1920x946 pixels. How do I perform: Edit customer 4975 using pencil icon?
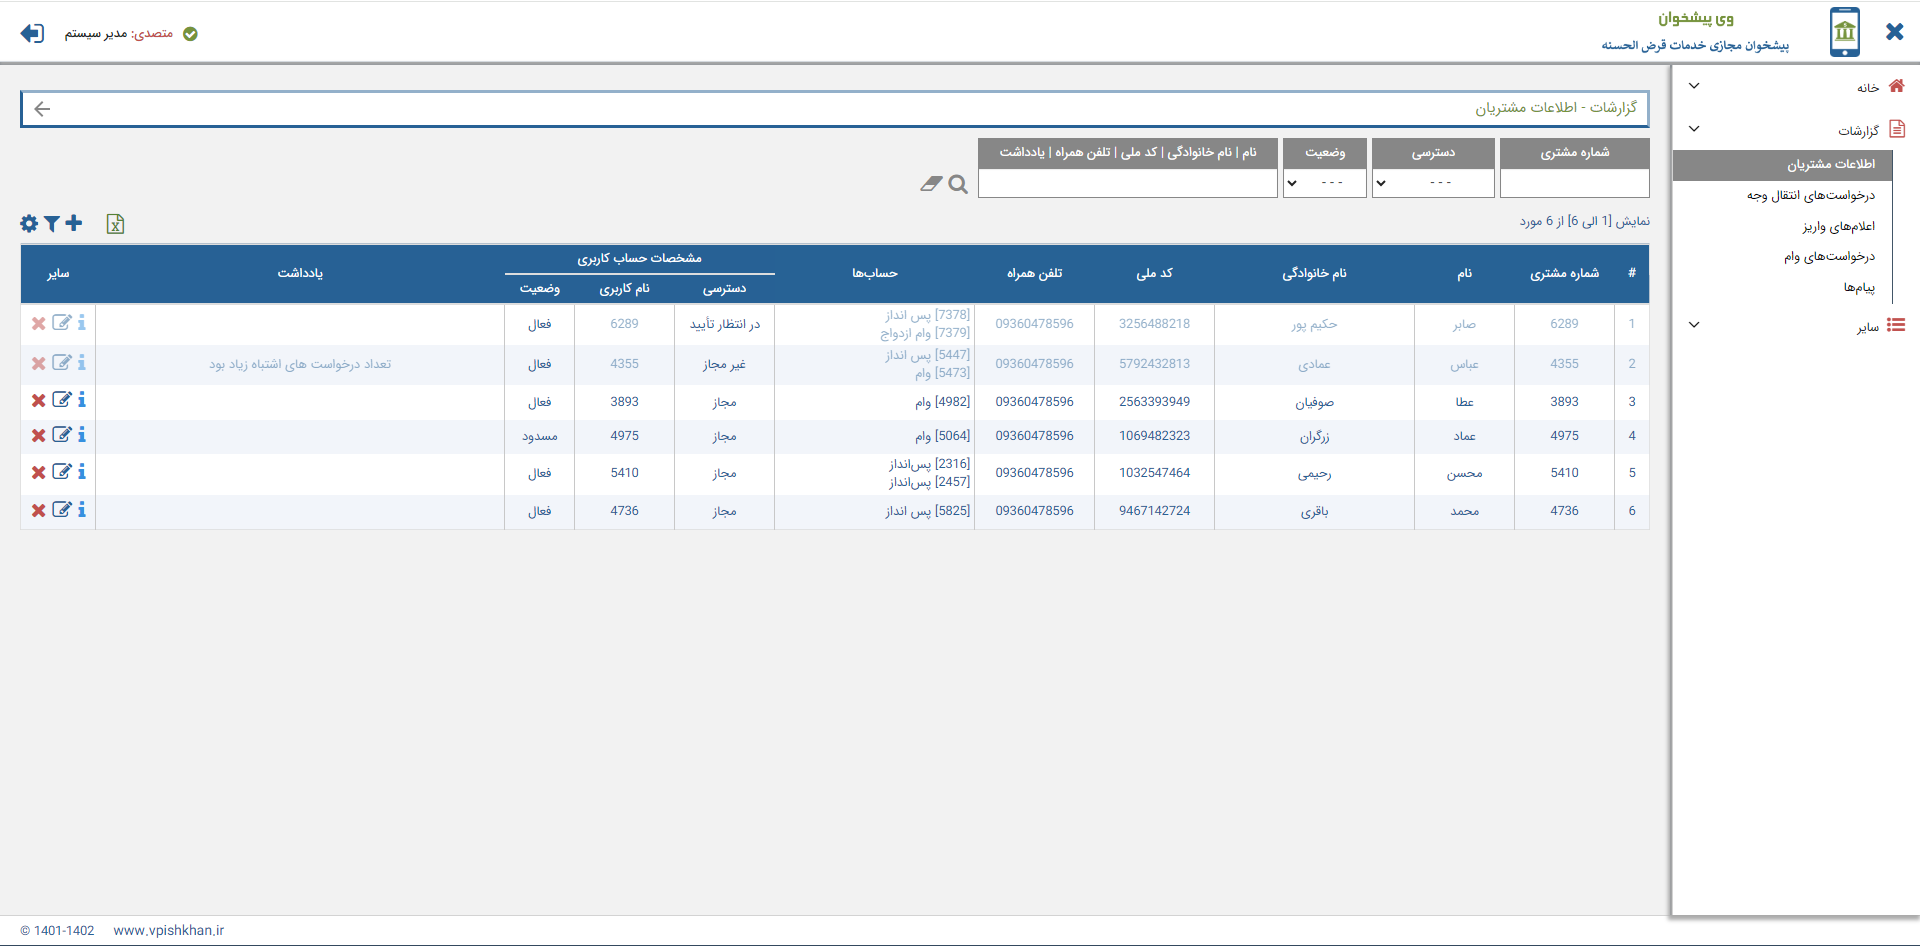click(61, 435)
